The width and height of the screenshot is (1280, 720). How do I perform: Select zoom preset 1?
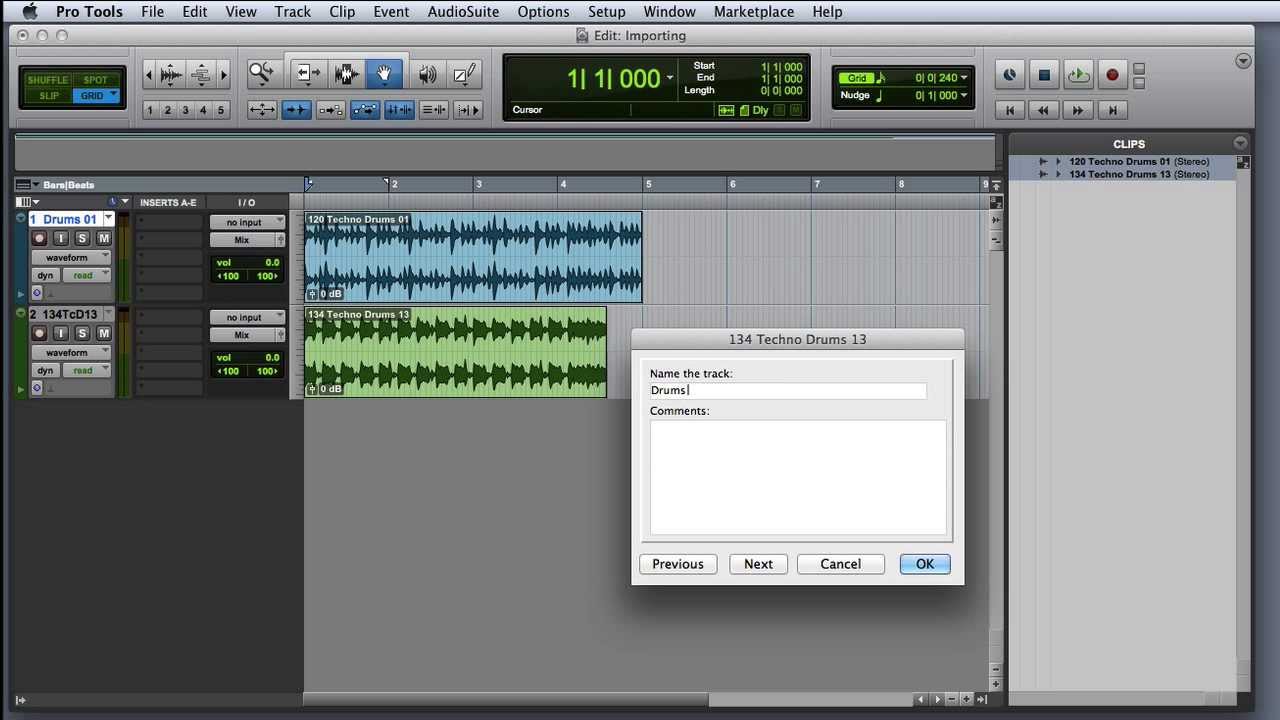[149, 110]
